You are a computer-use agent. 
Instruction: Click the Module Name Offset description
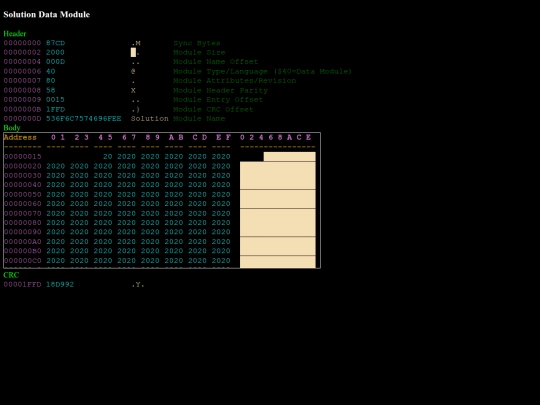pyautogui.click(x=216, y=62)
